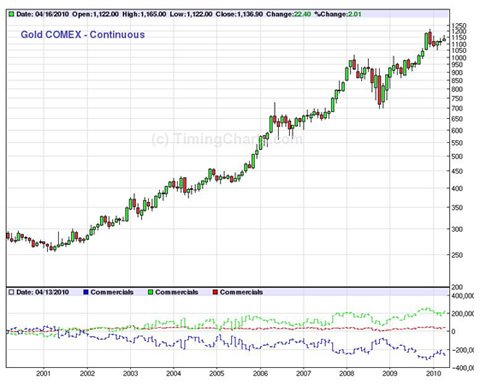This screenshot has height=386, width=480.
Task: Click the TimingCharts.com watermark text
Action: tap(227, 139)
